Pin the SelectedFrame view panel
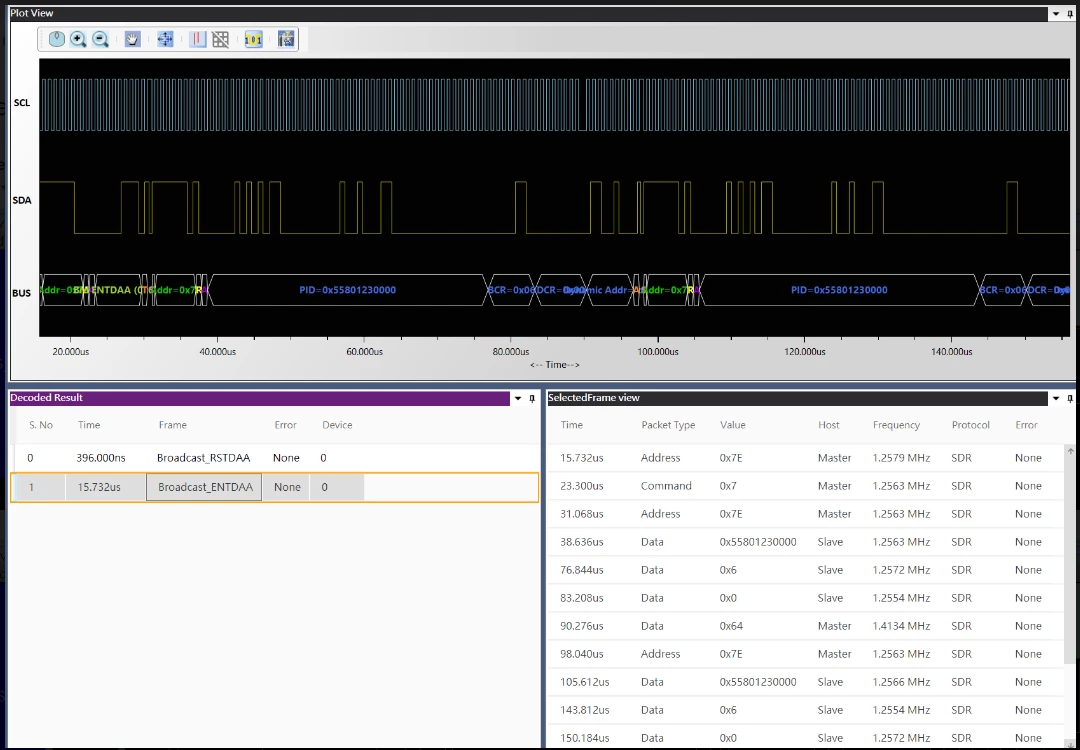Image resolution: width=1080 pixels, height=750 pixels. point(1068,398)
